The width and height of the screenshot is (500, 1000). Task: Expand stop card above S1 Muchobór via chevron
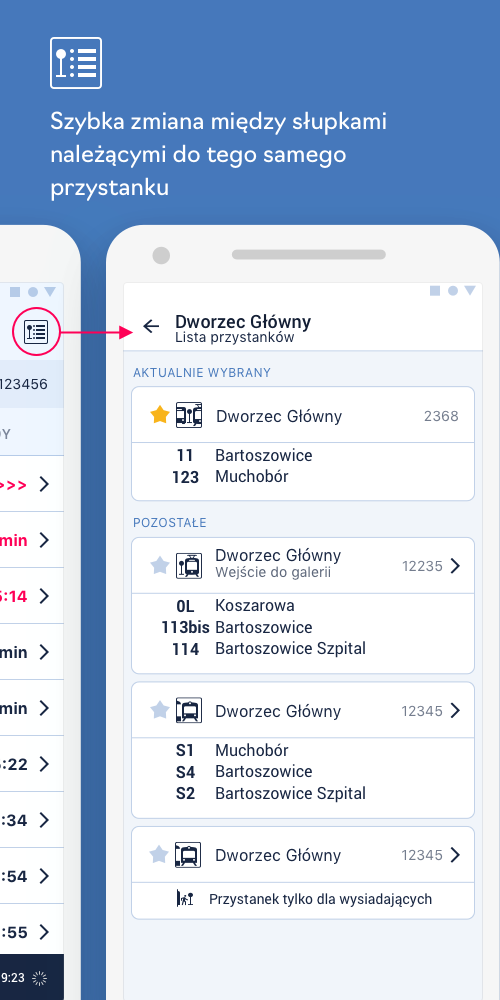pos(455,710)
